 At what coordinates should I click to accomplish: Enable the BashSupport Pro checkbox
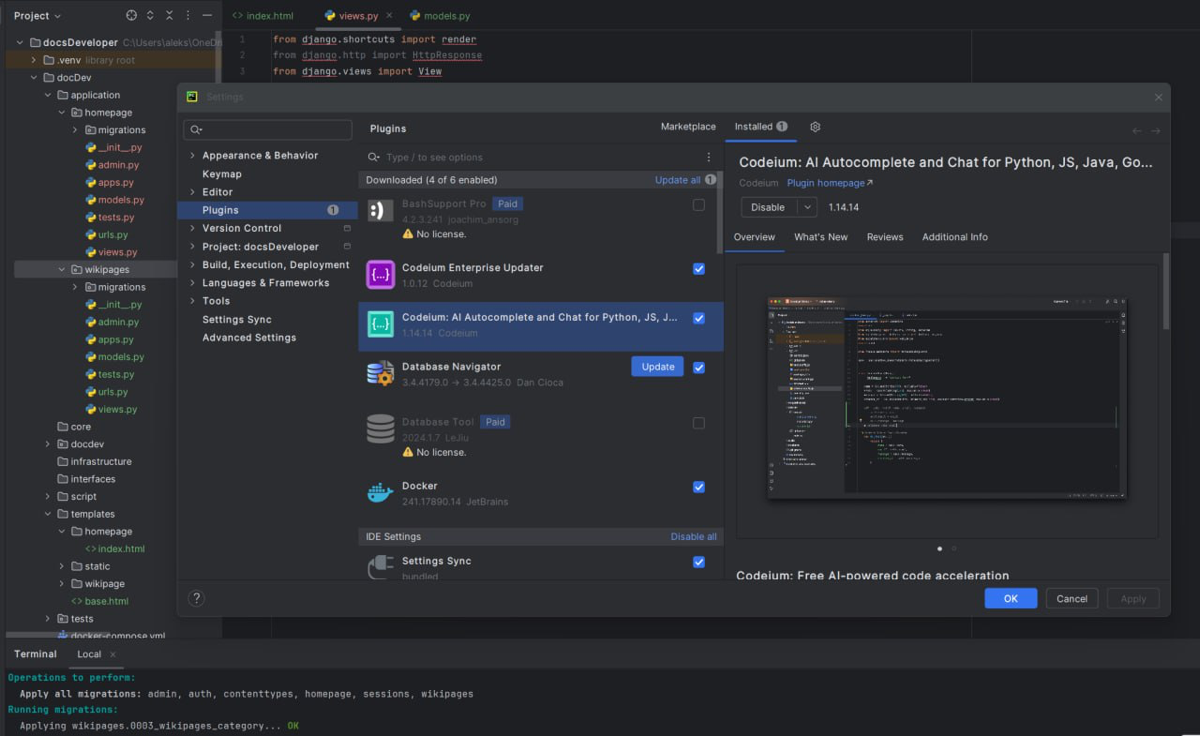tap(699, 205)
